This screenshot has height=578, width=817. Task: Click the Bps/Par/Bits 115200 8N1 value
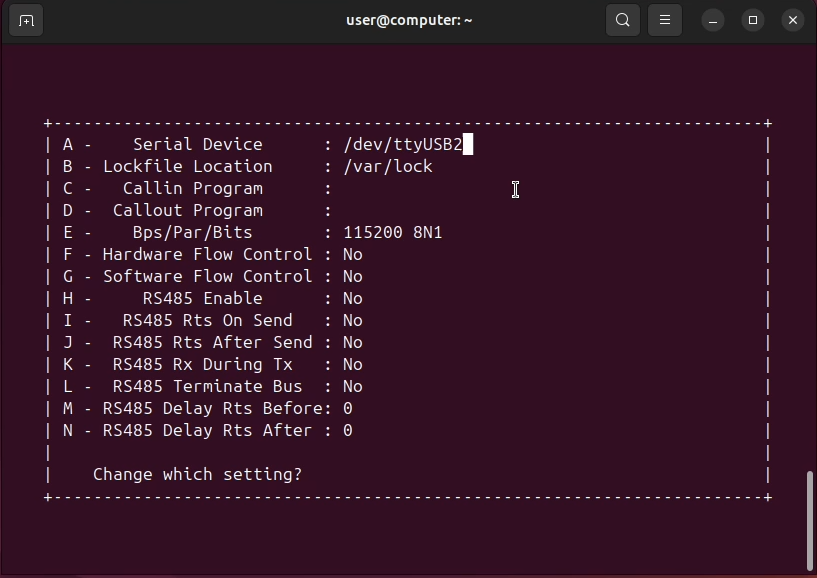[x=392, y=233]
